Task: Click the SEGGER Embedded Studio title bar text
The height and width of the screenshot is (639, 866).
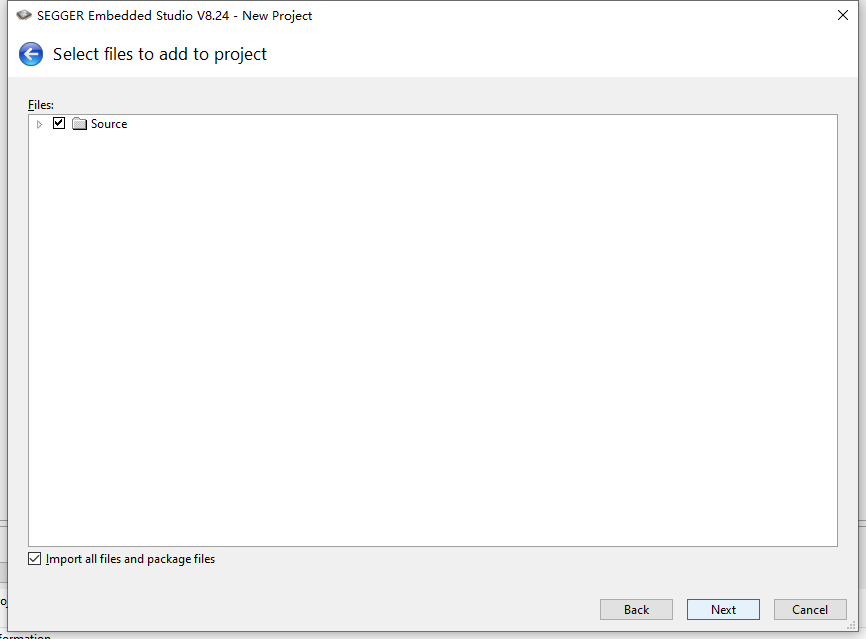Action: click(175, 15)
